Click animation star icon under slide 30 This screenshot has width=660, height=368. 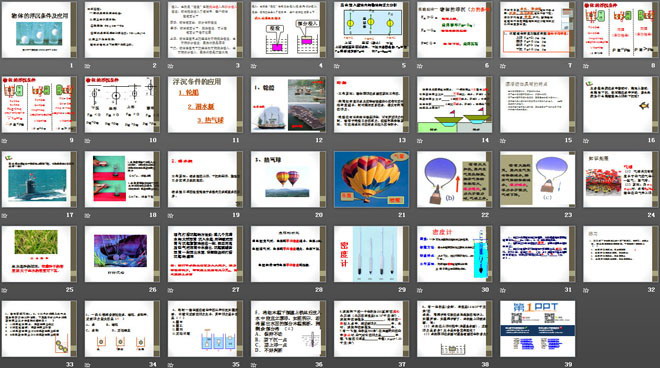420,290
